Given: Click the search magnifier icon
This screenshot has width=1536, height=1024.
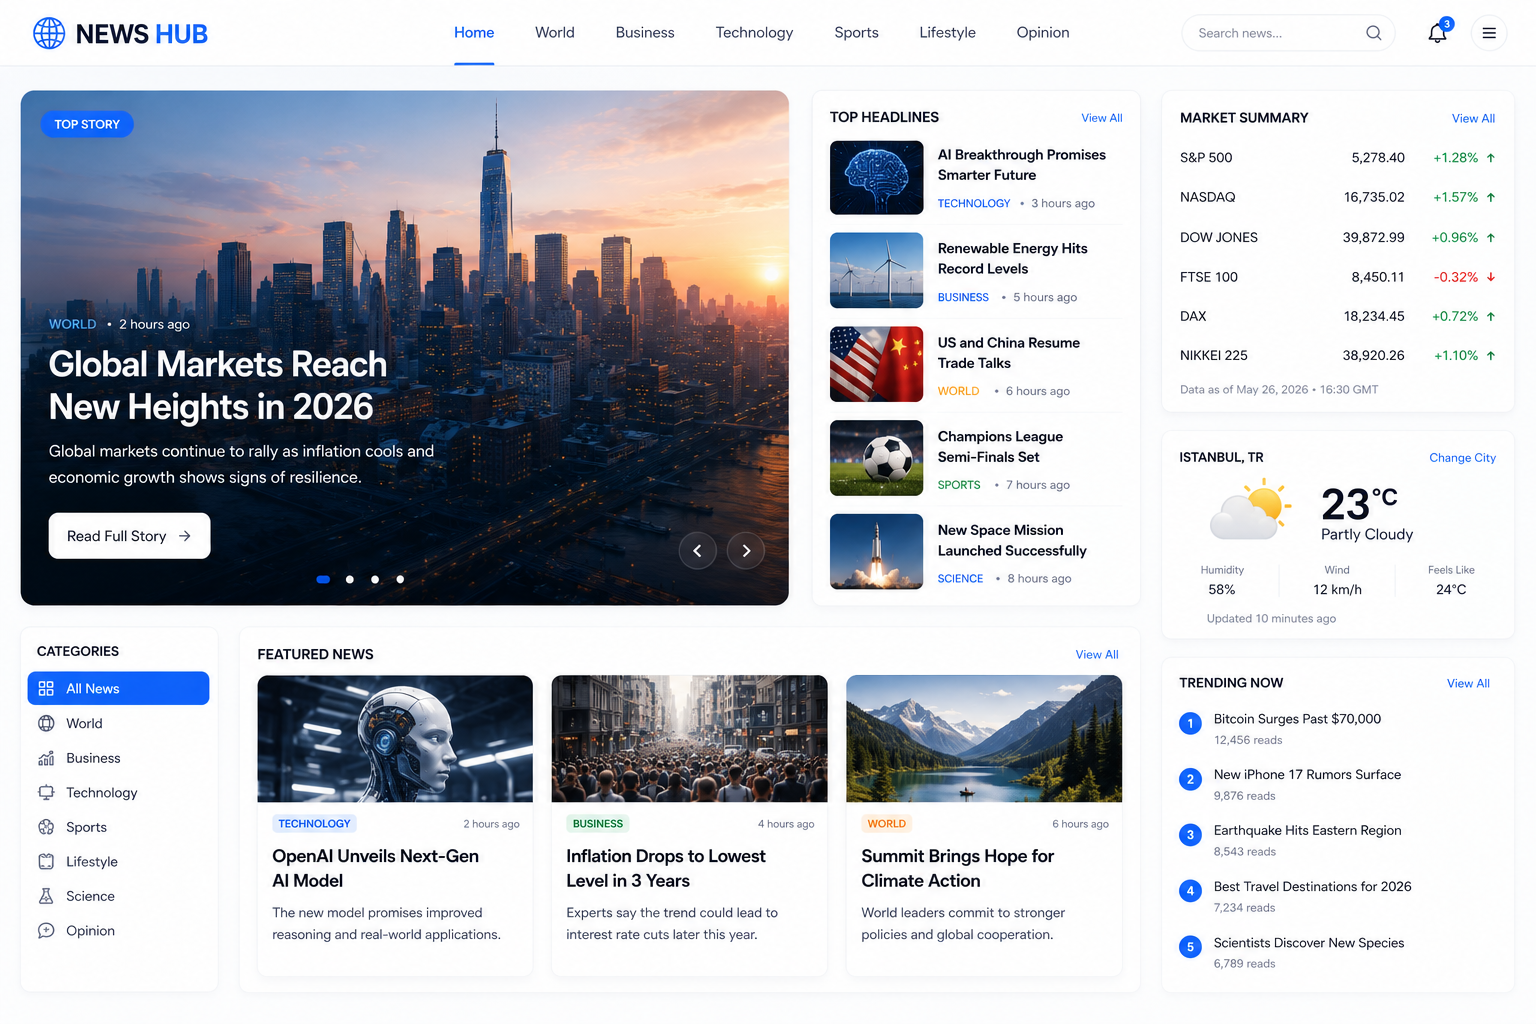Looking at the screenshot, I should coord(1374,33).
